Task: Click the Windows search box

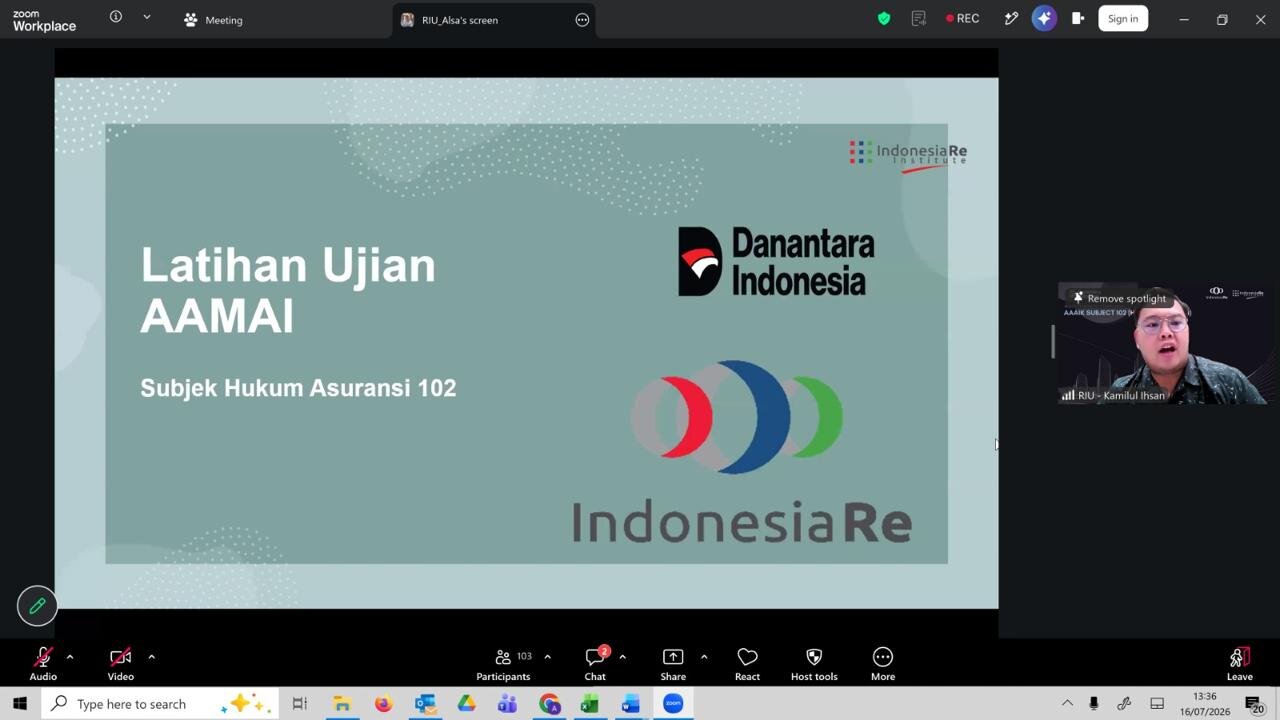Action: pos(160,704)
